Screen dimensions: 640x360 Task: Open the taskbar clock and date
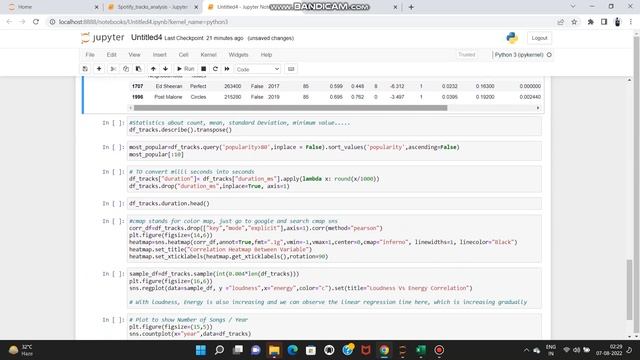[x=609, y=350]
